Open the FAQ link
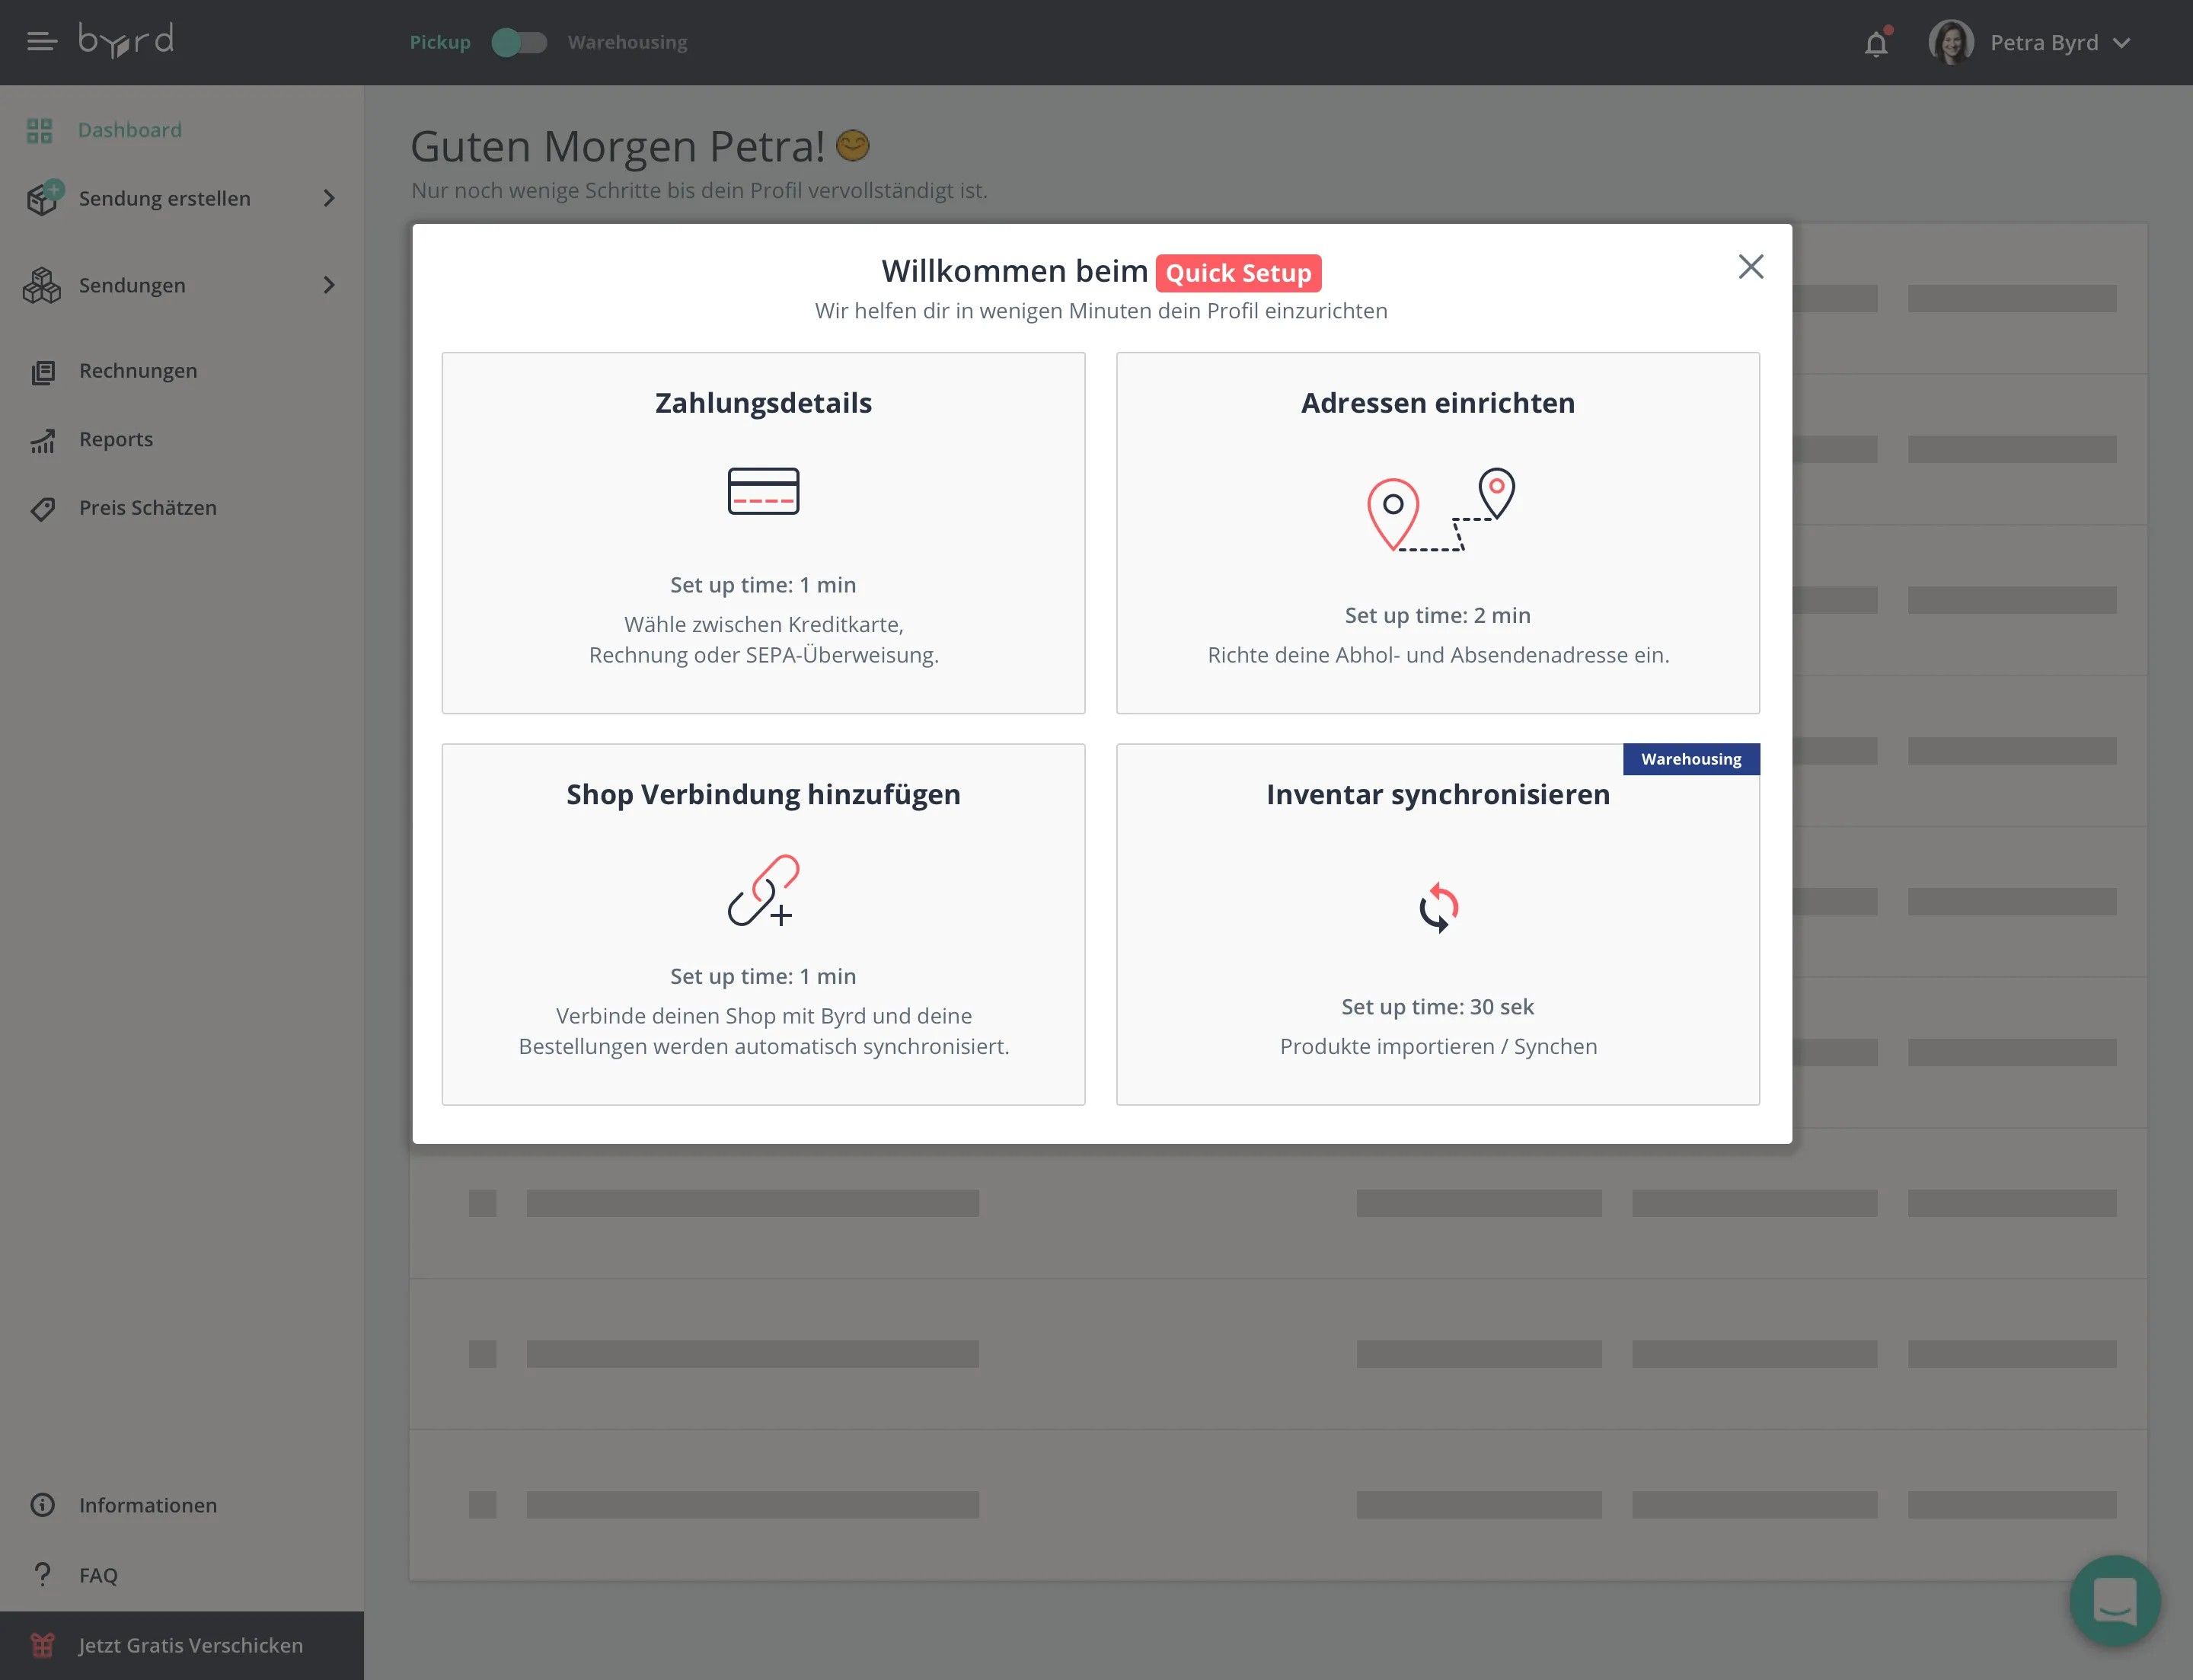The width and height of the screenshot is (2193, 1680). [x=98, y=1575]
